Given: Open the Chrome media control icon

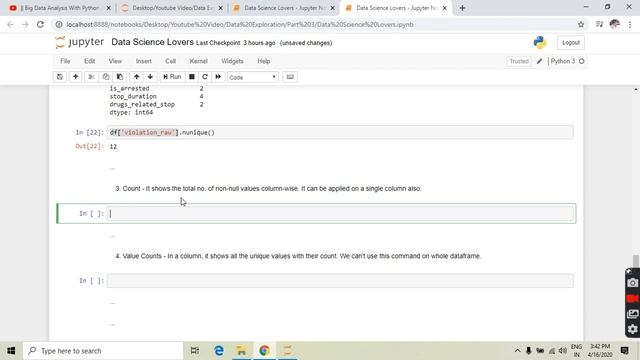Looking at the screenshot, I should (x=599, y=24).
